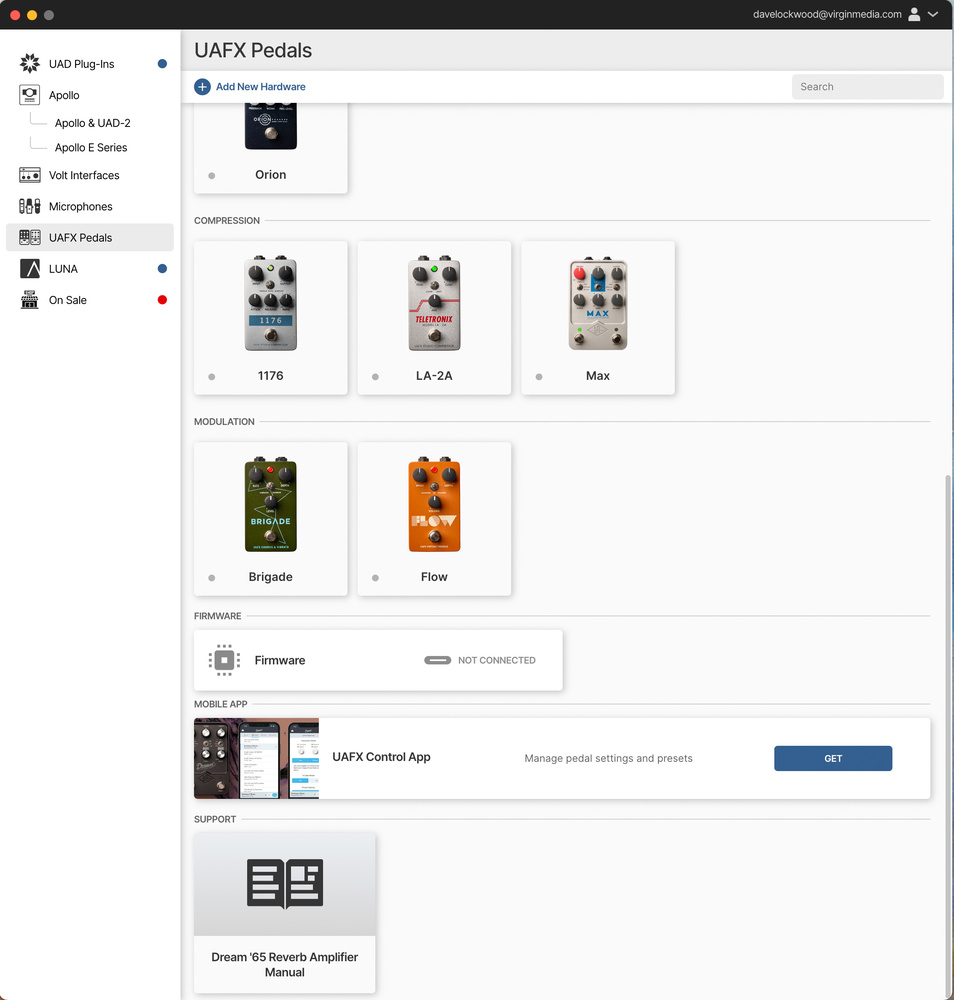This screenshot has width=954, height=1000.
Task: Open the On Sale store icon
Action: [30, 300]
